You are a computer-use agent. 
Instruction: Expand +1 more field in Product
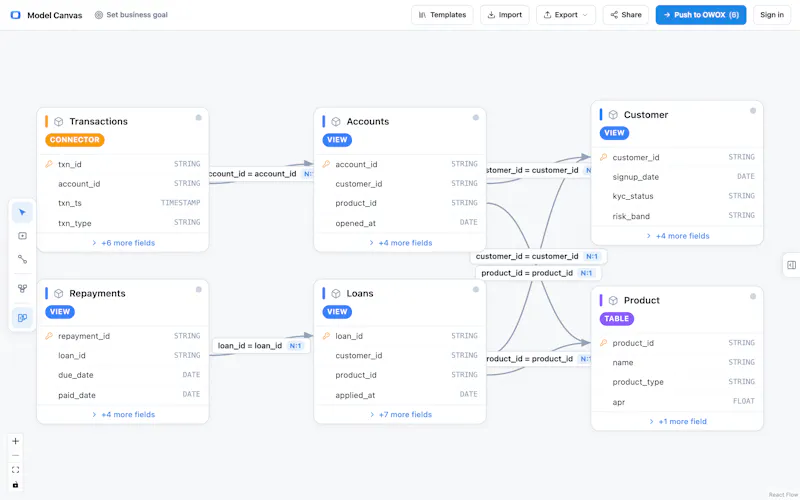(x=678, y=421)
